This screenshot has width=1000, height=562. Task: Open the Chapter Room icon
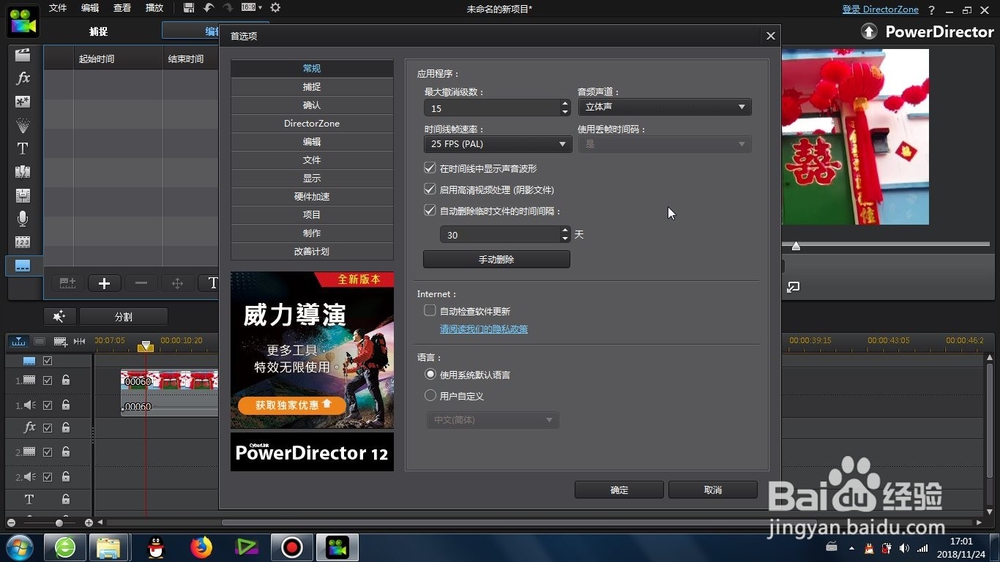pos(22,242)
